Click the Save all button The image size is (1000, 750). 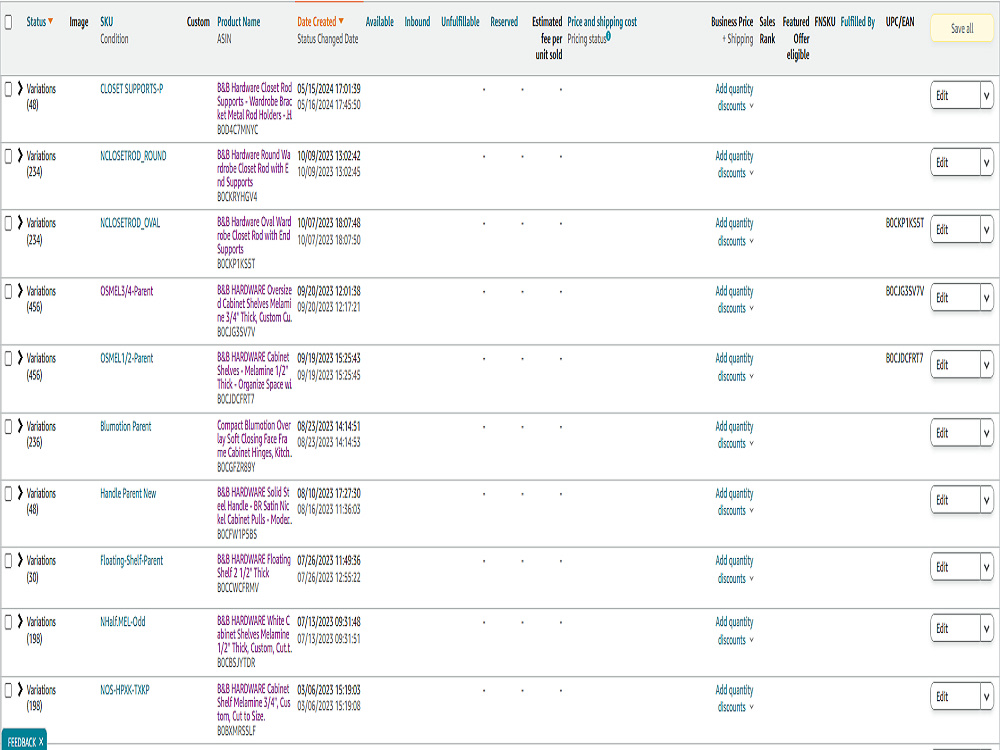point(962,28)
